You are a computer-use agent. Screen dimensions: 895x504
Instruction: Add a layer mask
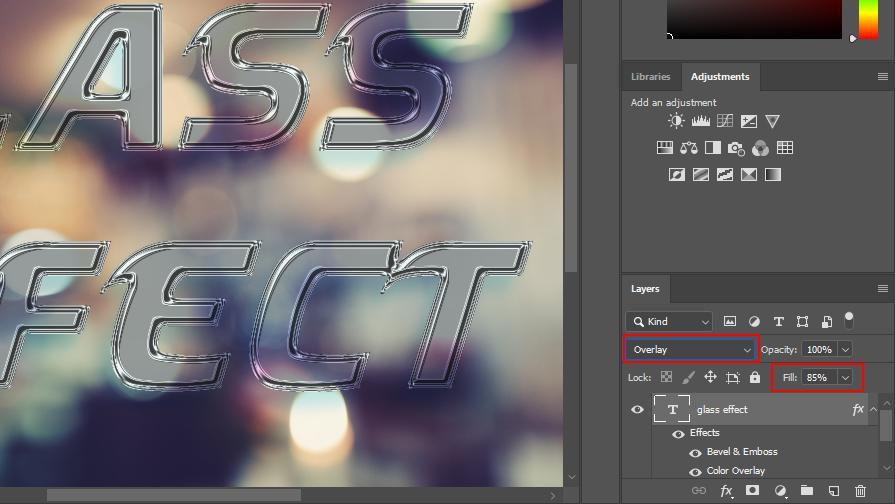point(752,490)
